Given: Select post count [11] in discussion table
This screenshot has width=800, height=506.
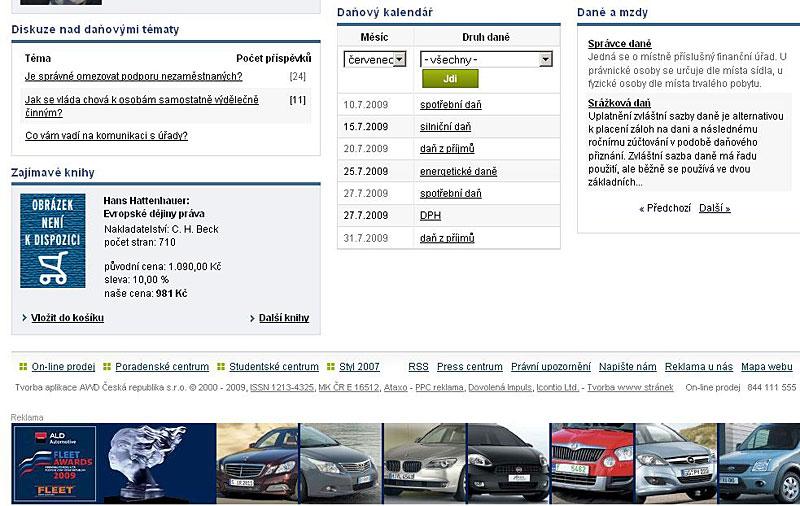Looking at the screenshot, I should tap(297, 100).
